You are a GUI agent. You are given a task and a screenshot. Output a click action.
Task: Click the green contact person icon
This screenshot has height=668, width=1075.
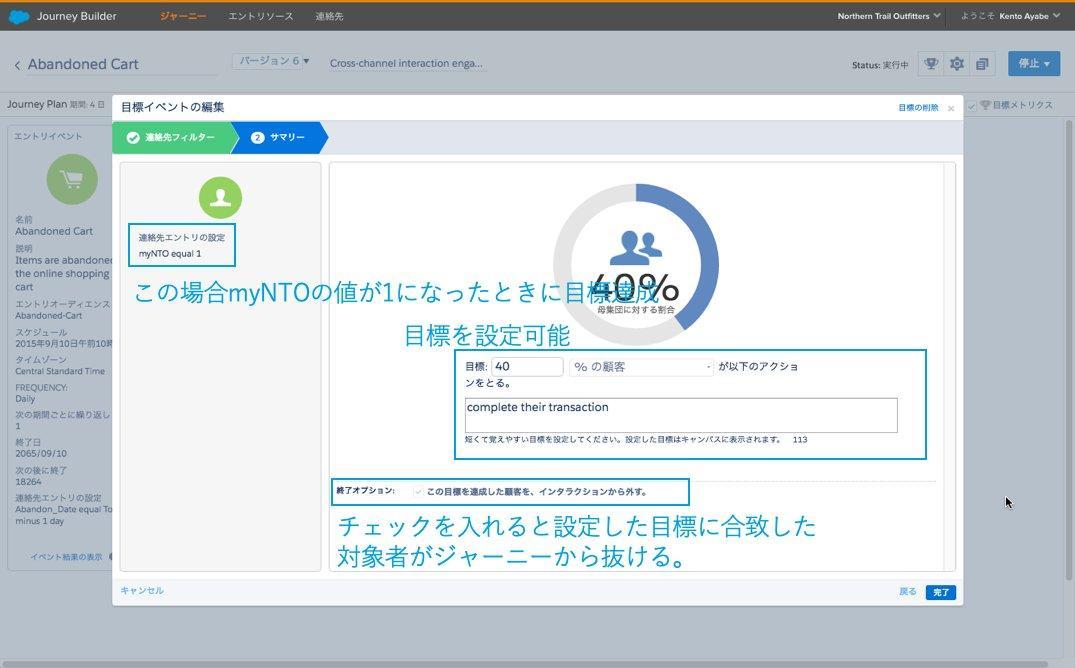click(x=220, y=198)
